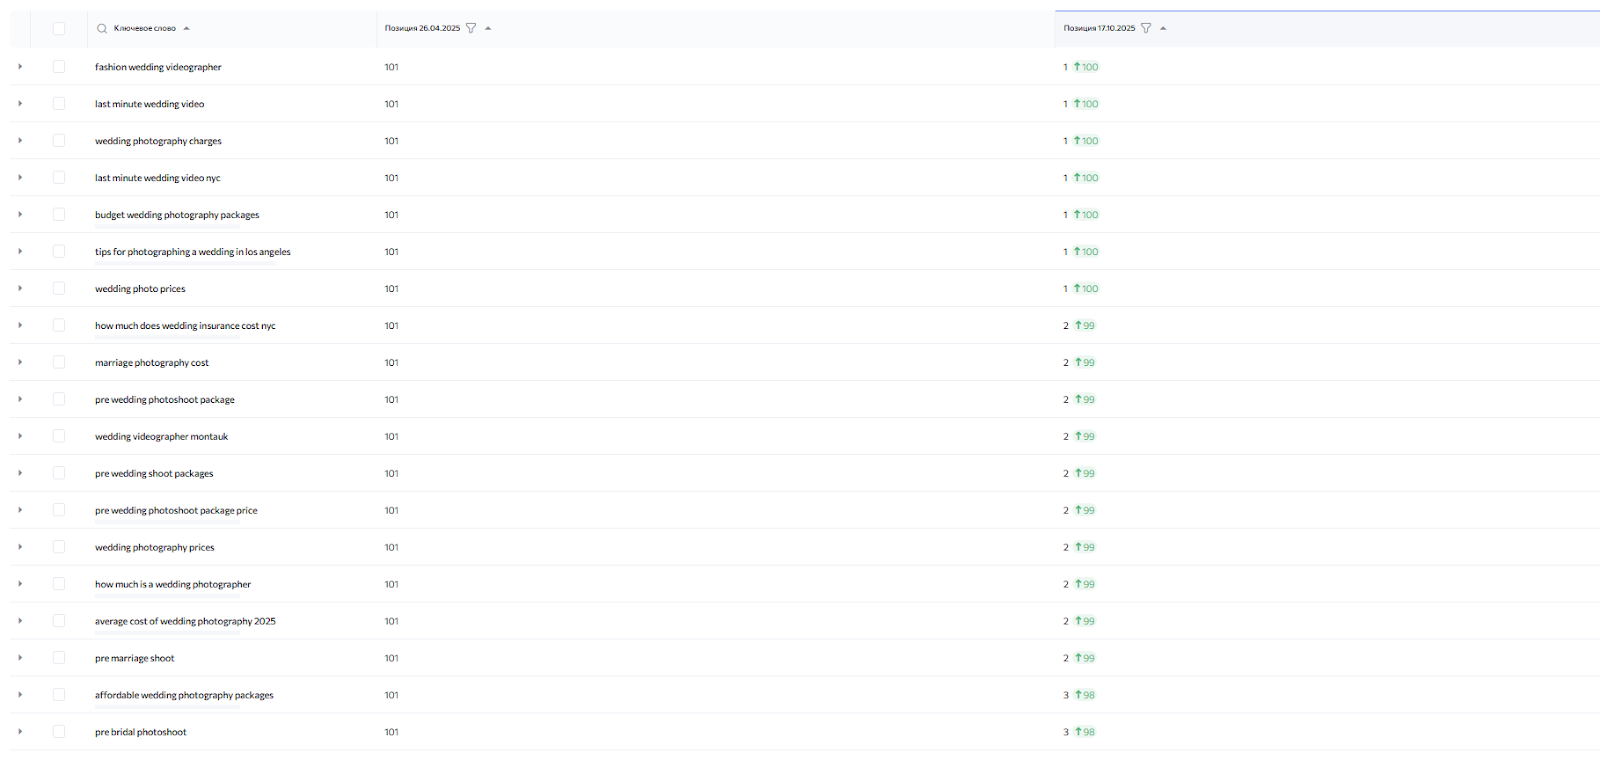Click the Позиция 17.10.2025 column header label
This screenshot has height=760, width=1600.
click(x=1099, y=29)
